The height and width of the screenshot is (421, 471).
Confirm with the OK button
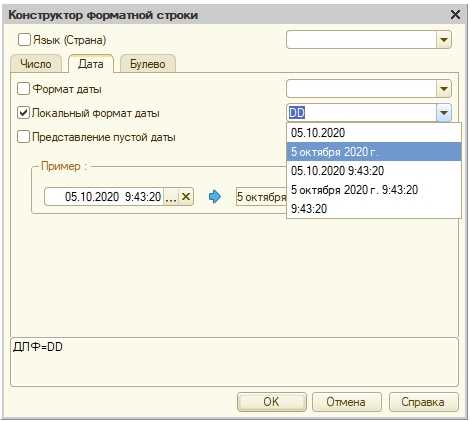click(271, 402)
